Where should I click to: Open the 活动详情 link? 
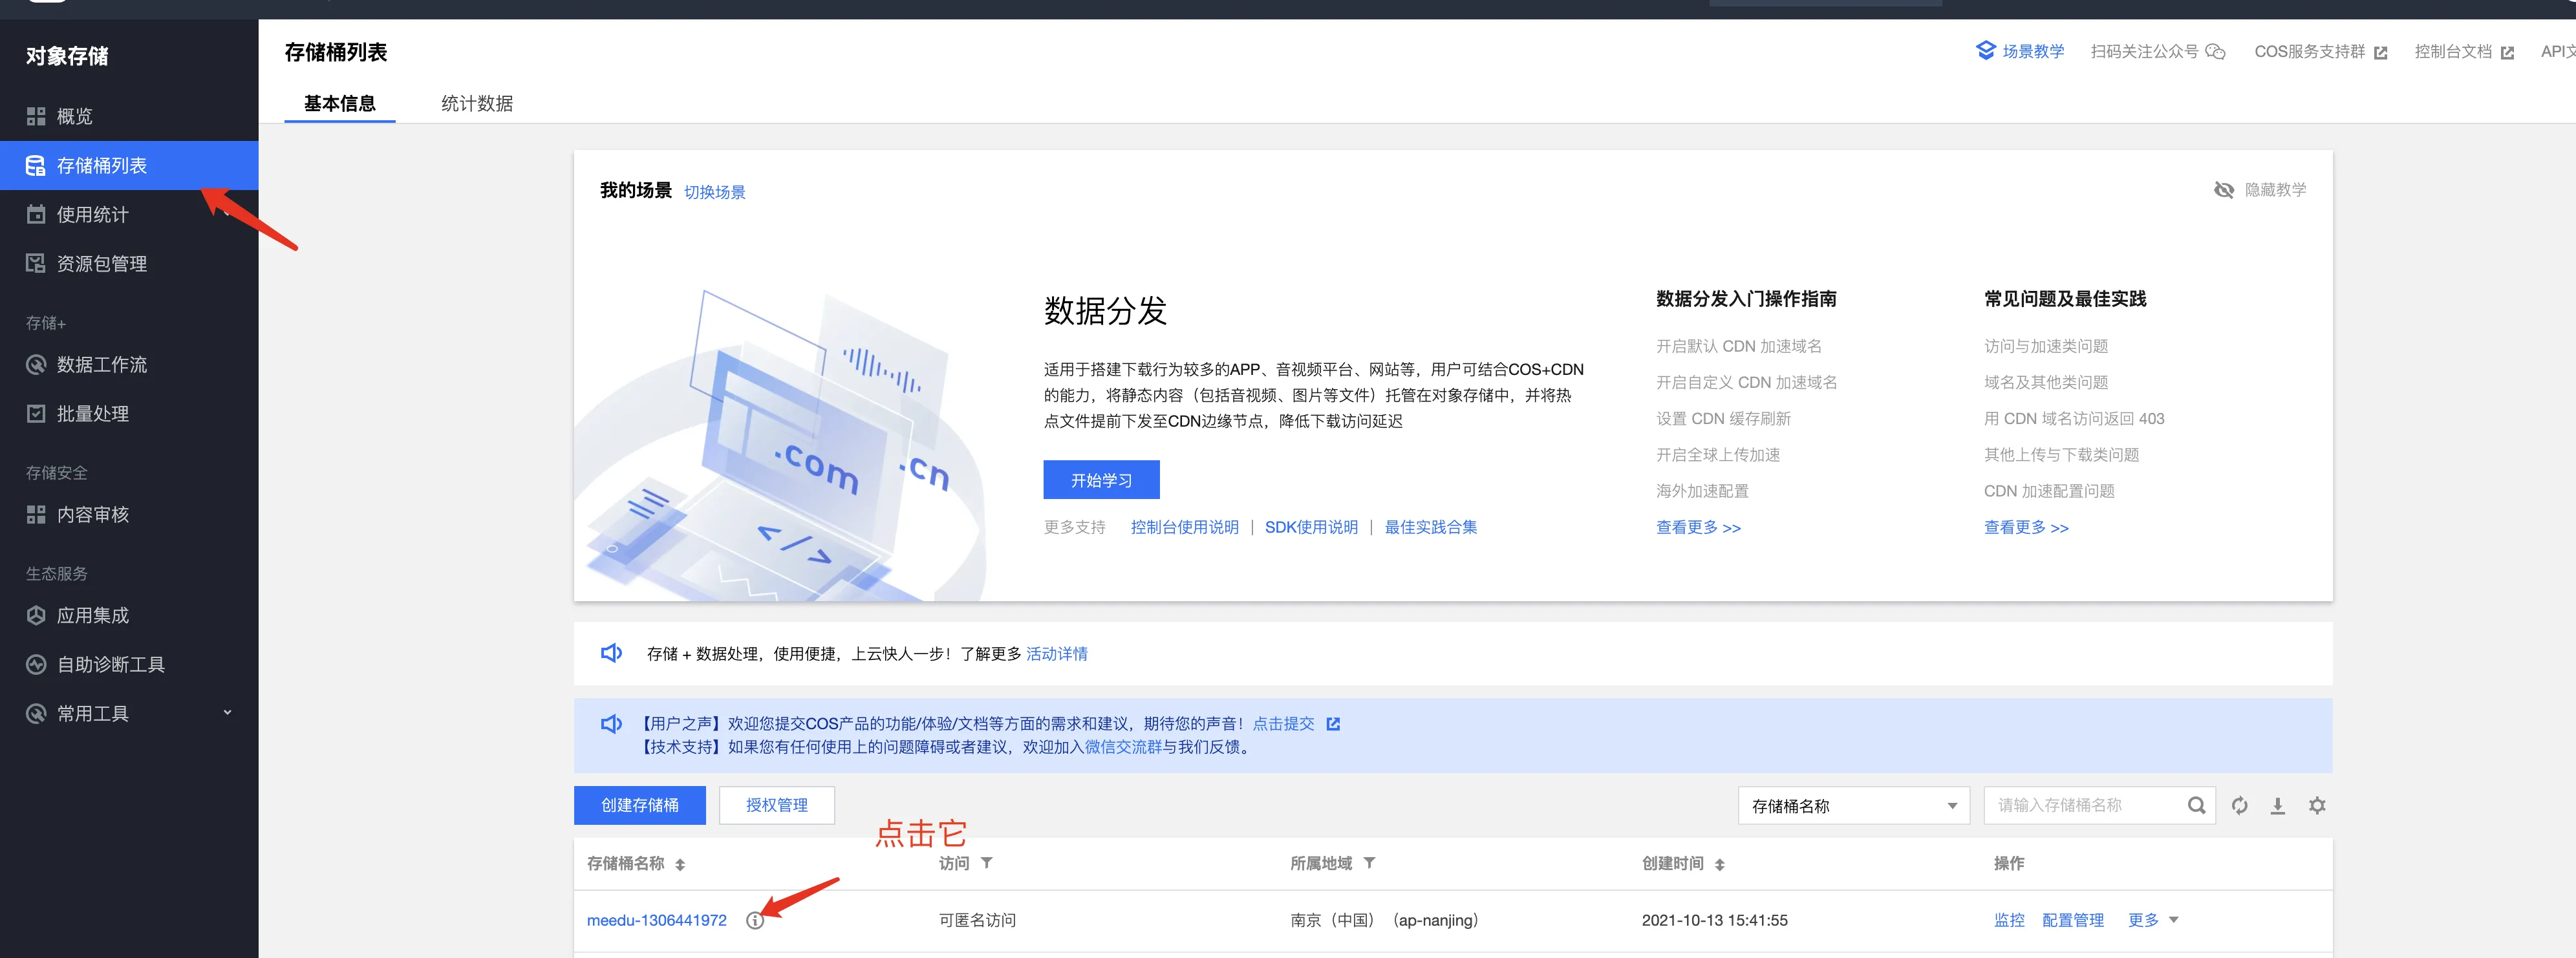click(x=1057, y=654)
